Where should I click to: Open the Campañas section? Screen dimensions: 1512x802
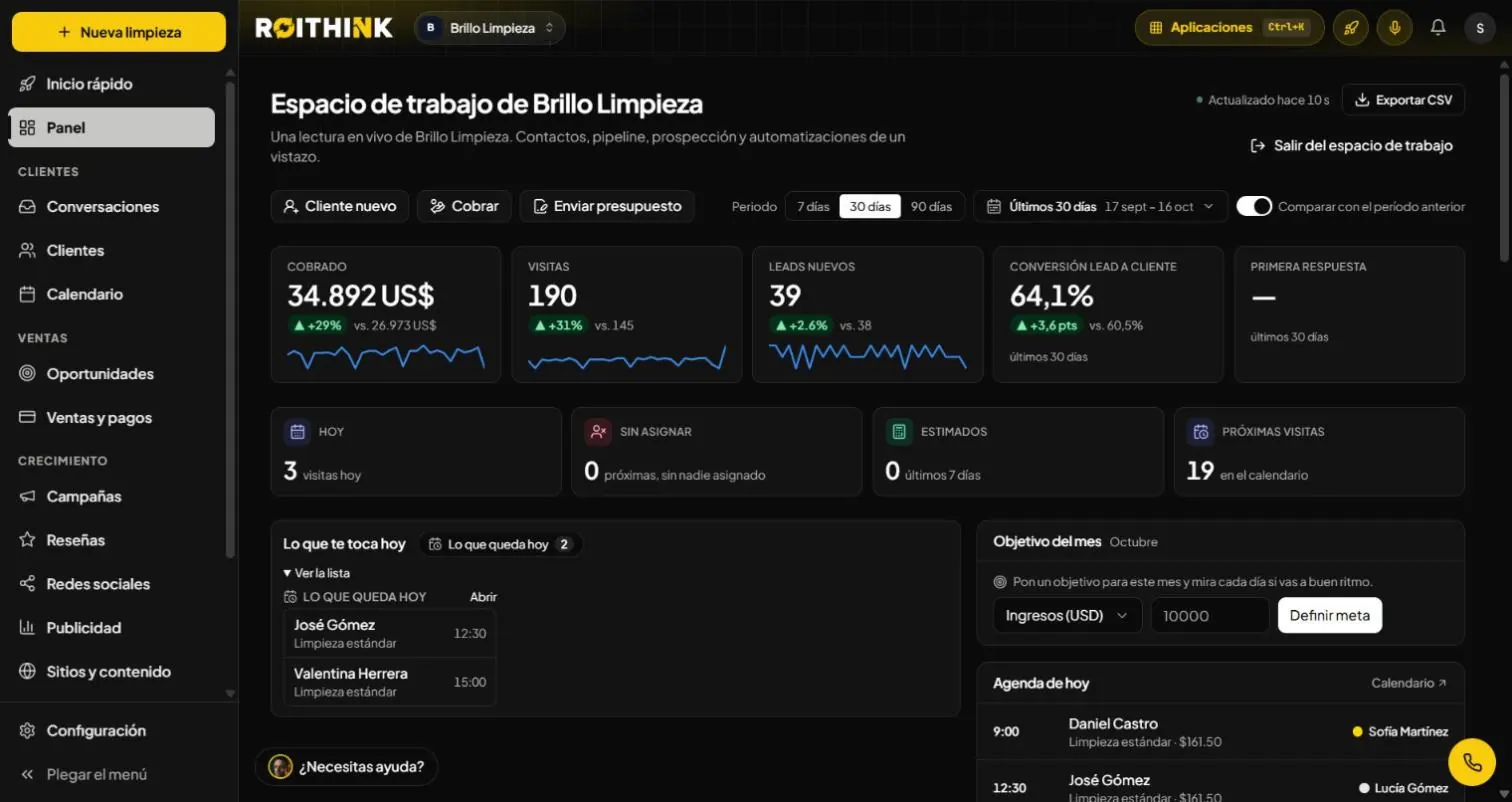[112, 497]
